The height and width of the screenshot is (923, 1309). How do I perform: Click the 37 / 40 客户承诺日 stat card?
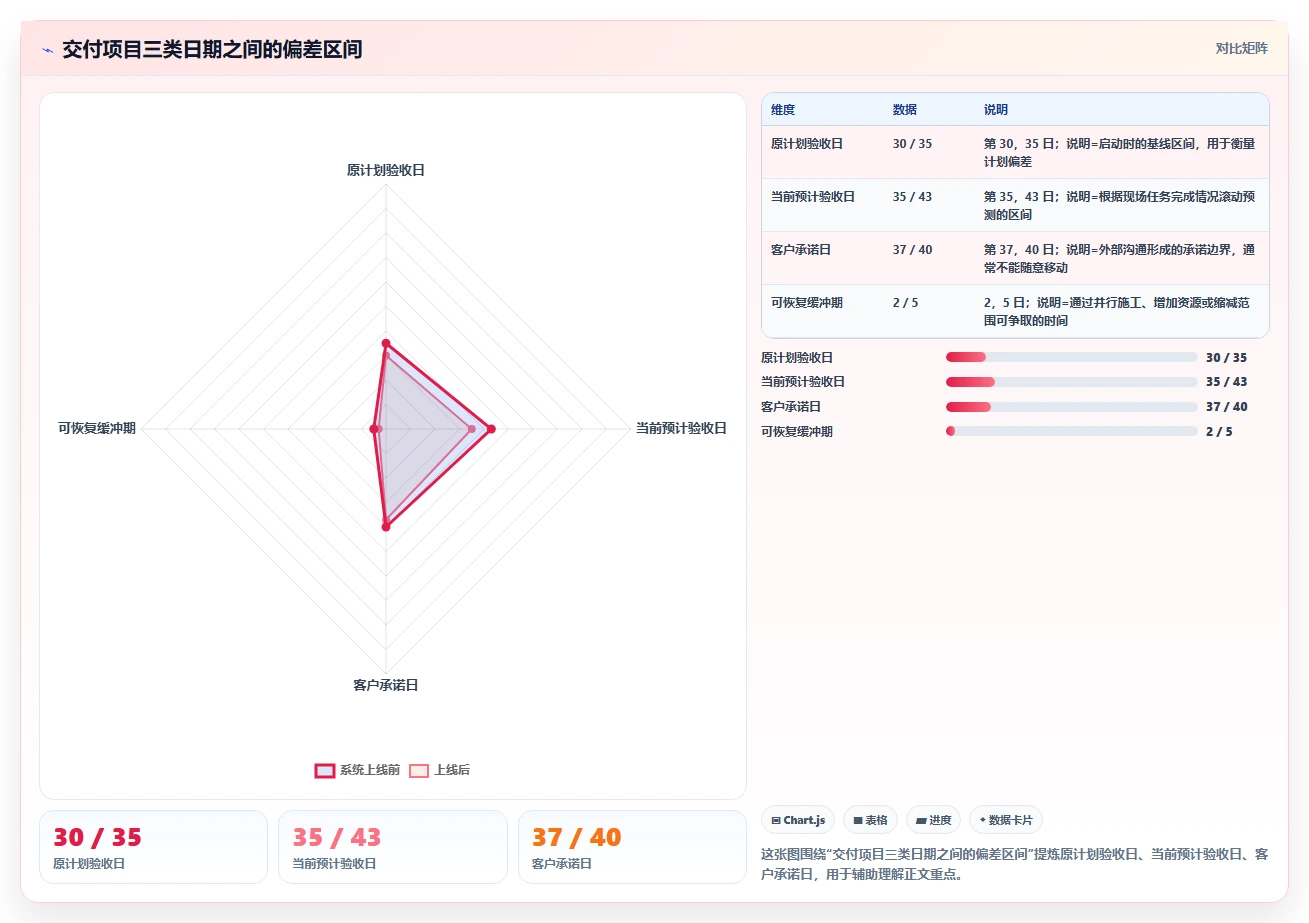coord(632,847)
